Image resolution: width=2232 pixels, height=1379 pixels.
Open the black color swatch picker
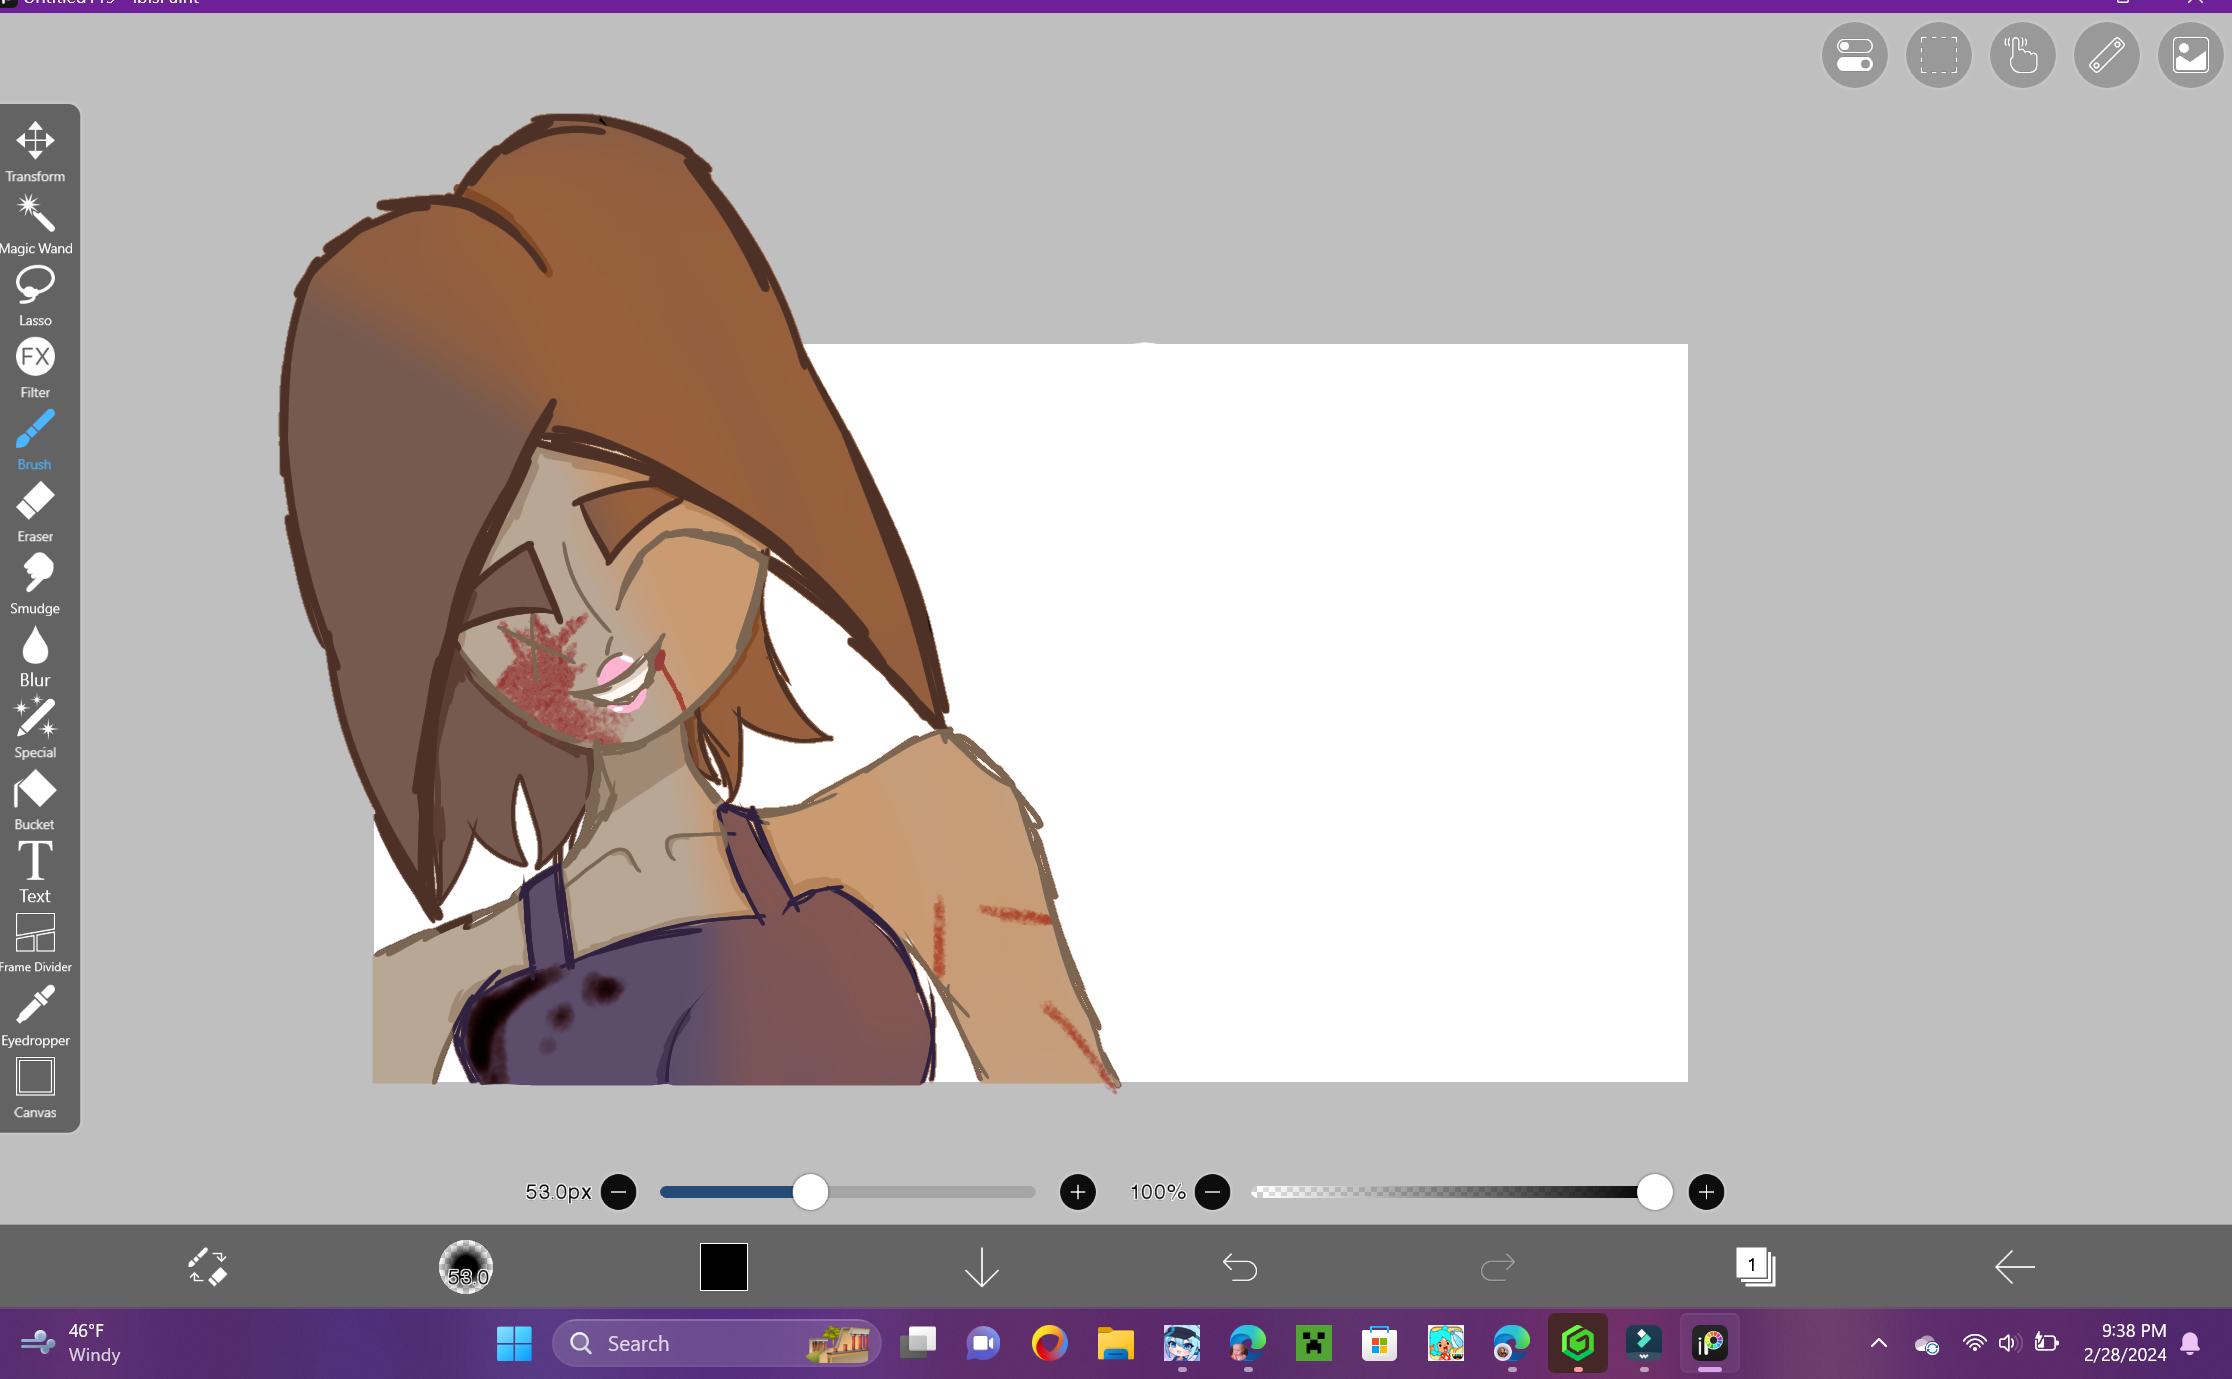point(722,1266)
